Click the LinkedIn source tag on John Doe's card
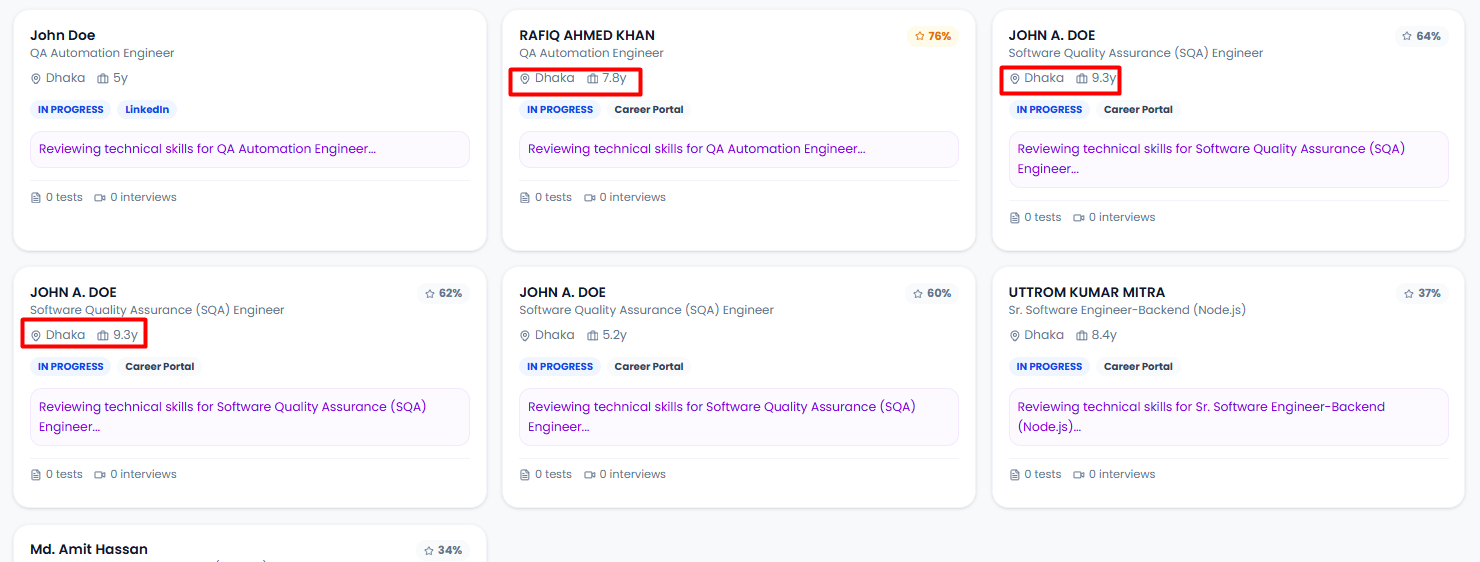Viewport: 1480px width, 562px height. 147,110
